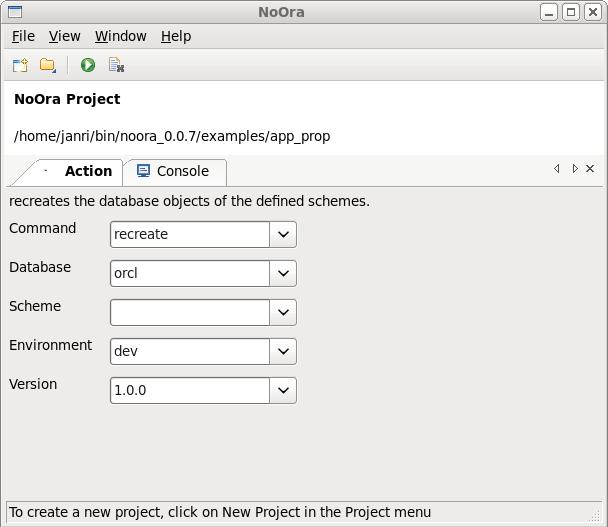Click the Open Project folder icon
The height and width of the screenshot is (527, 608).
point(47,65)
